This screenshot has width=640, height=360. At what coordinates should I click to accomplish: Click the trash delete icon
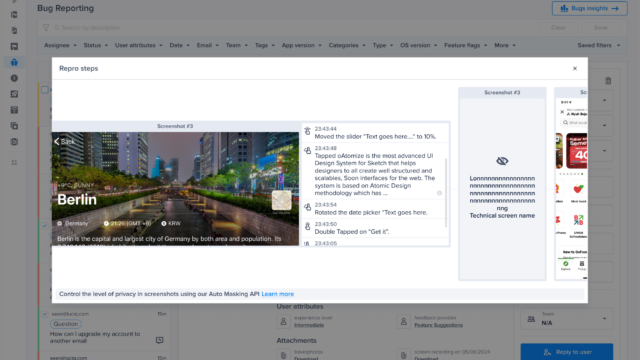point(608,81)
